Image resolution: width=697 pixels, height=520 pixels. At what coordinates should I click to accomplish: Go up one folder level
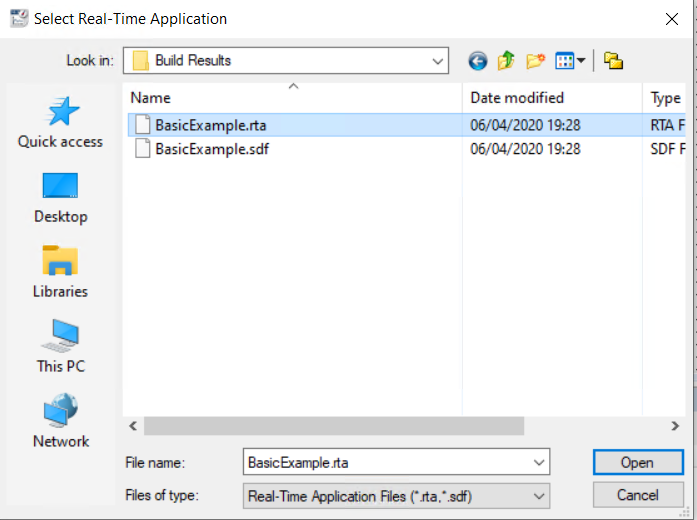coord(506,61)
